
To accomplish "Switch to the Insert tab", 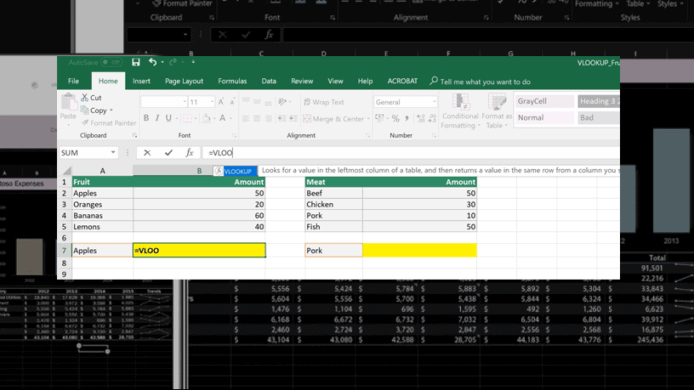I will [141, 81].
